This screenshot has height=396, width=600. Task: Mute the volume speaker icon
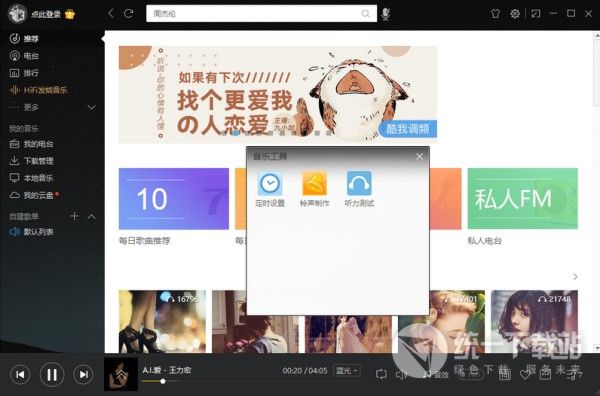point(401,374)
